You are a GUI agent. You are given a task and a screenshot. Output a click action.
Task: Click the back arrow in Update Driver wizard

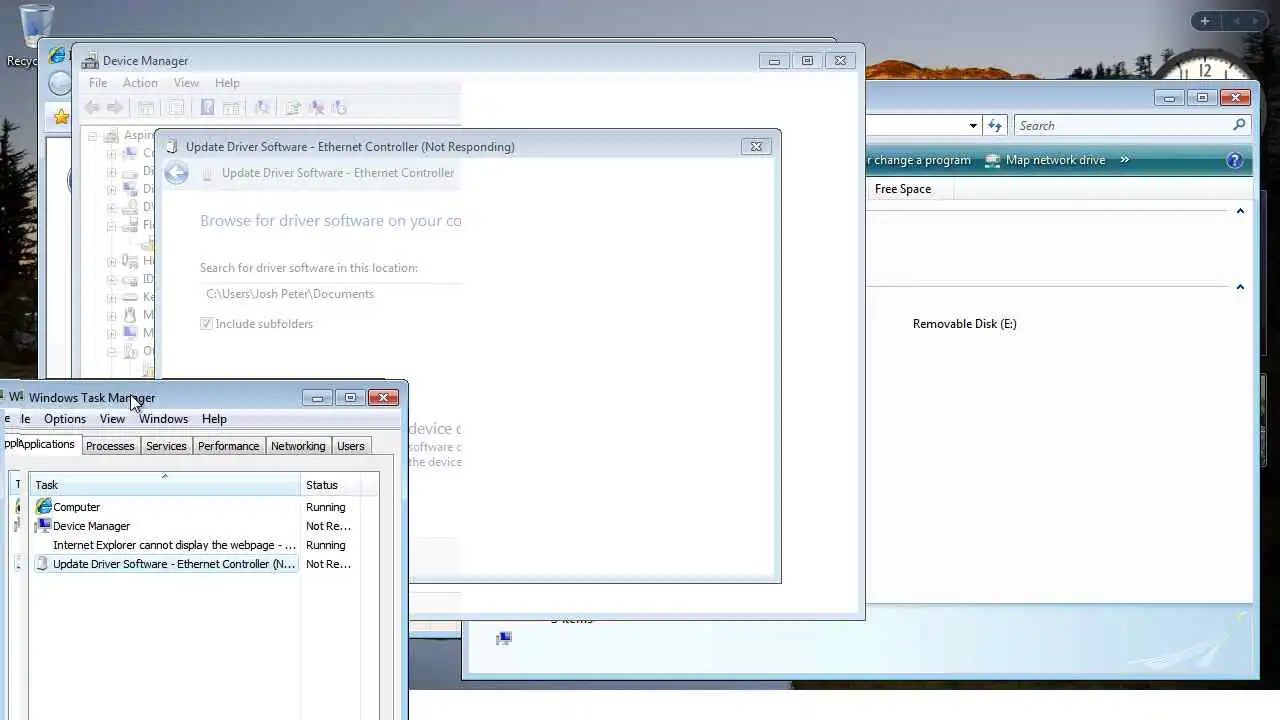(176, 173)
